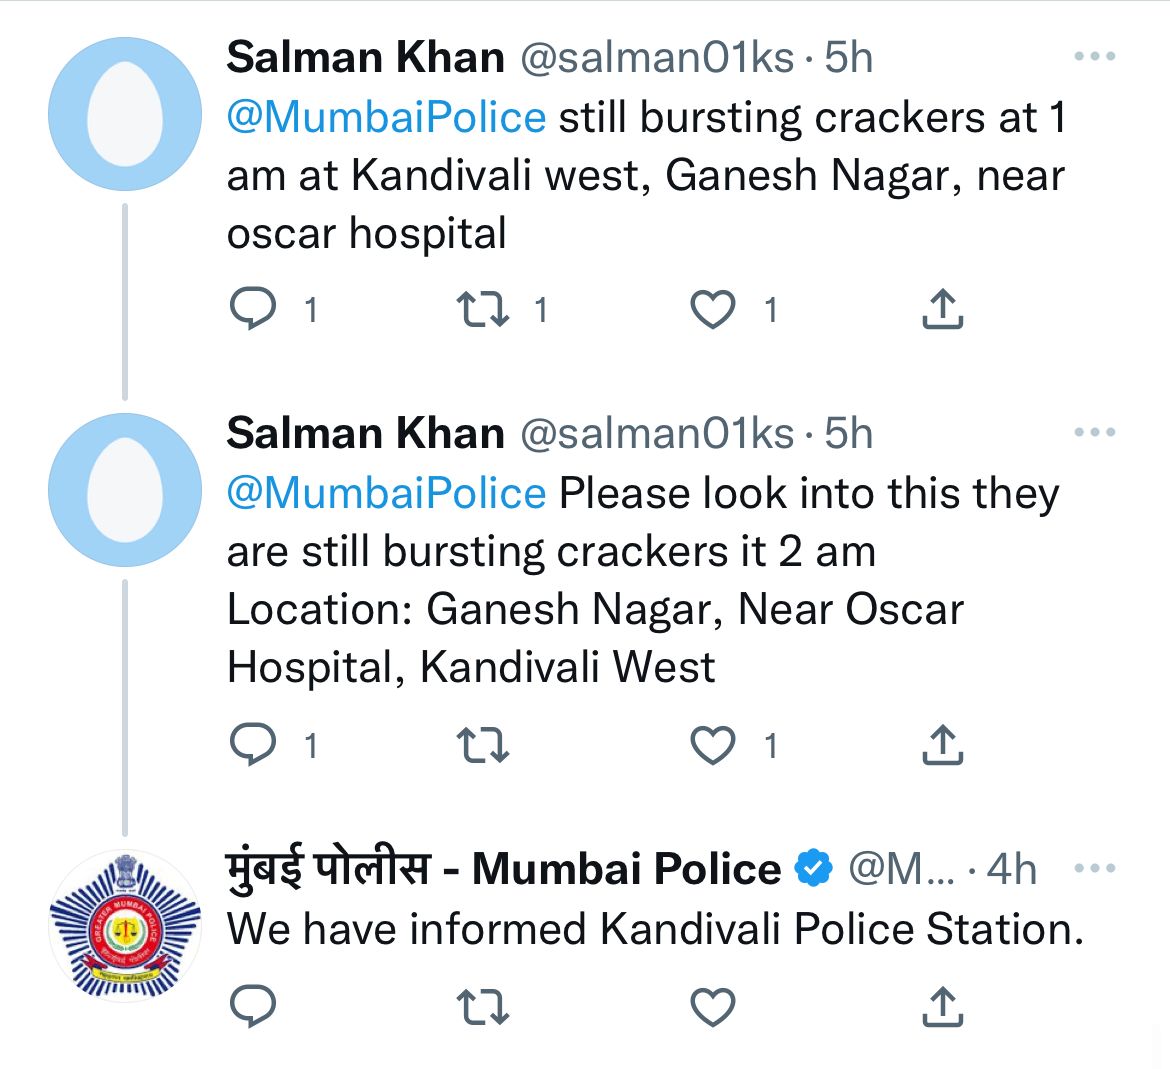This screenshot has height=1069, width=1170.
Task: Retweet the Mumbai Police response
Action: (483, 1007)
